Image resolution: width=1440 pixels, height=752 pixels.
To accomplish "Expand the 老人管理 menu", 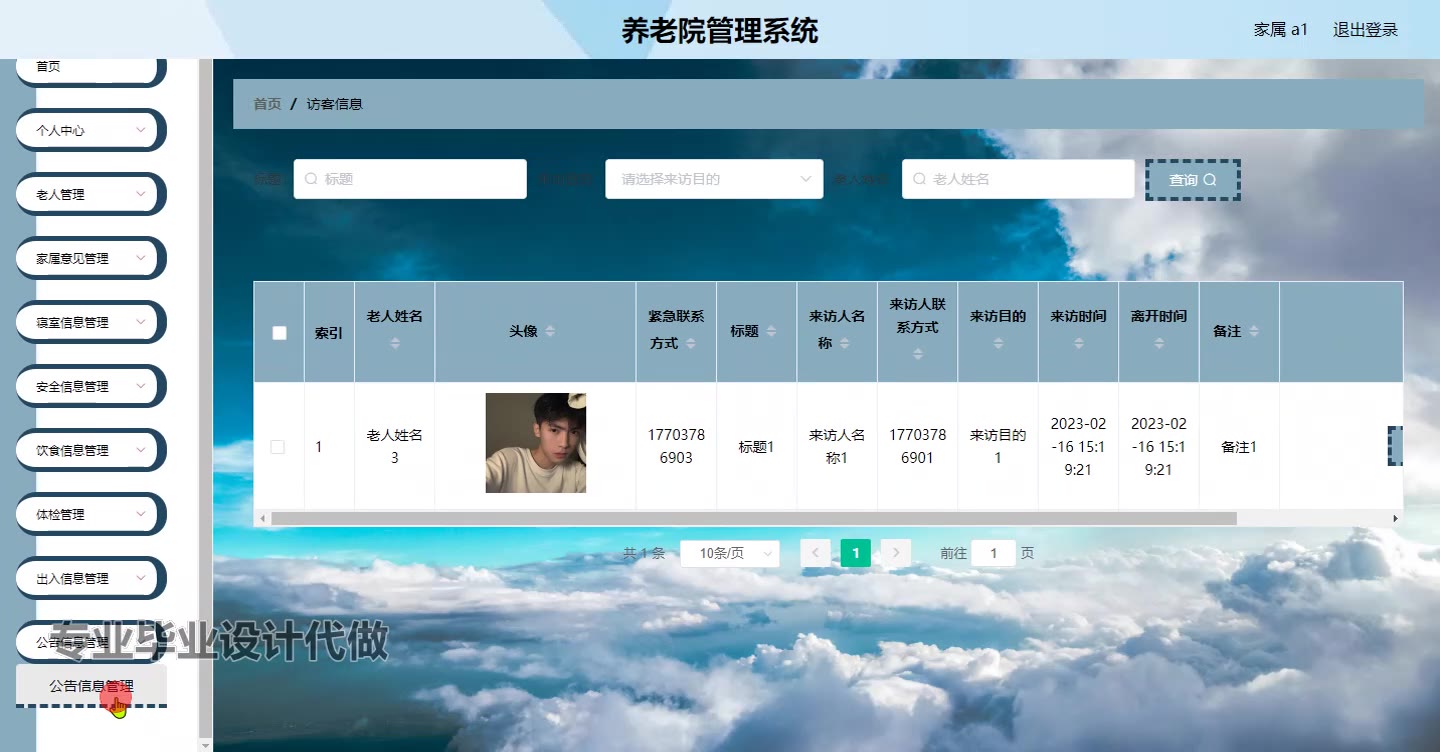I will tap(90, 194).
